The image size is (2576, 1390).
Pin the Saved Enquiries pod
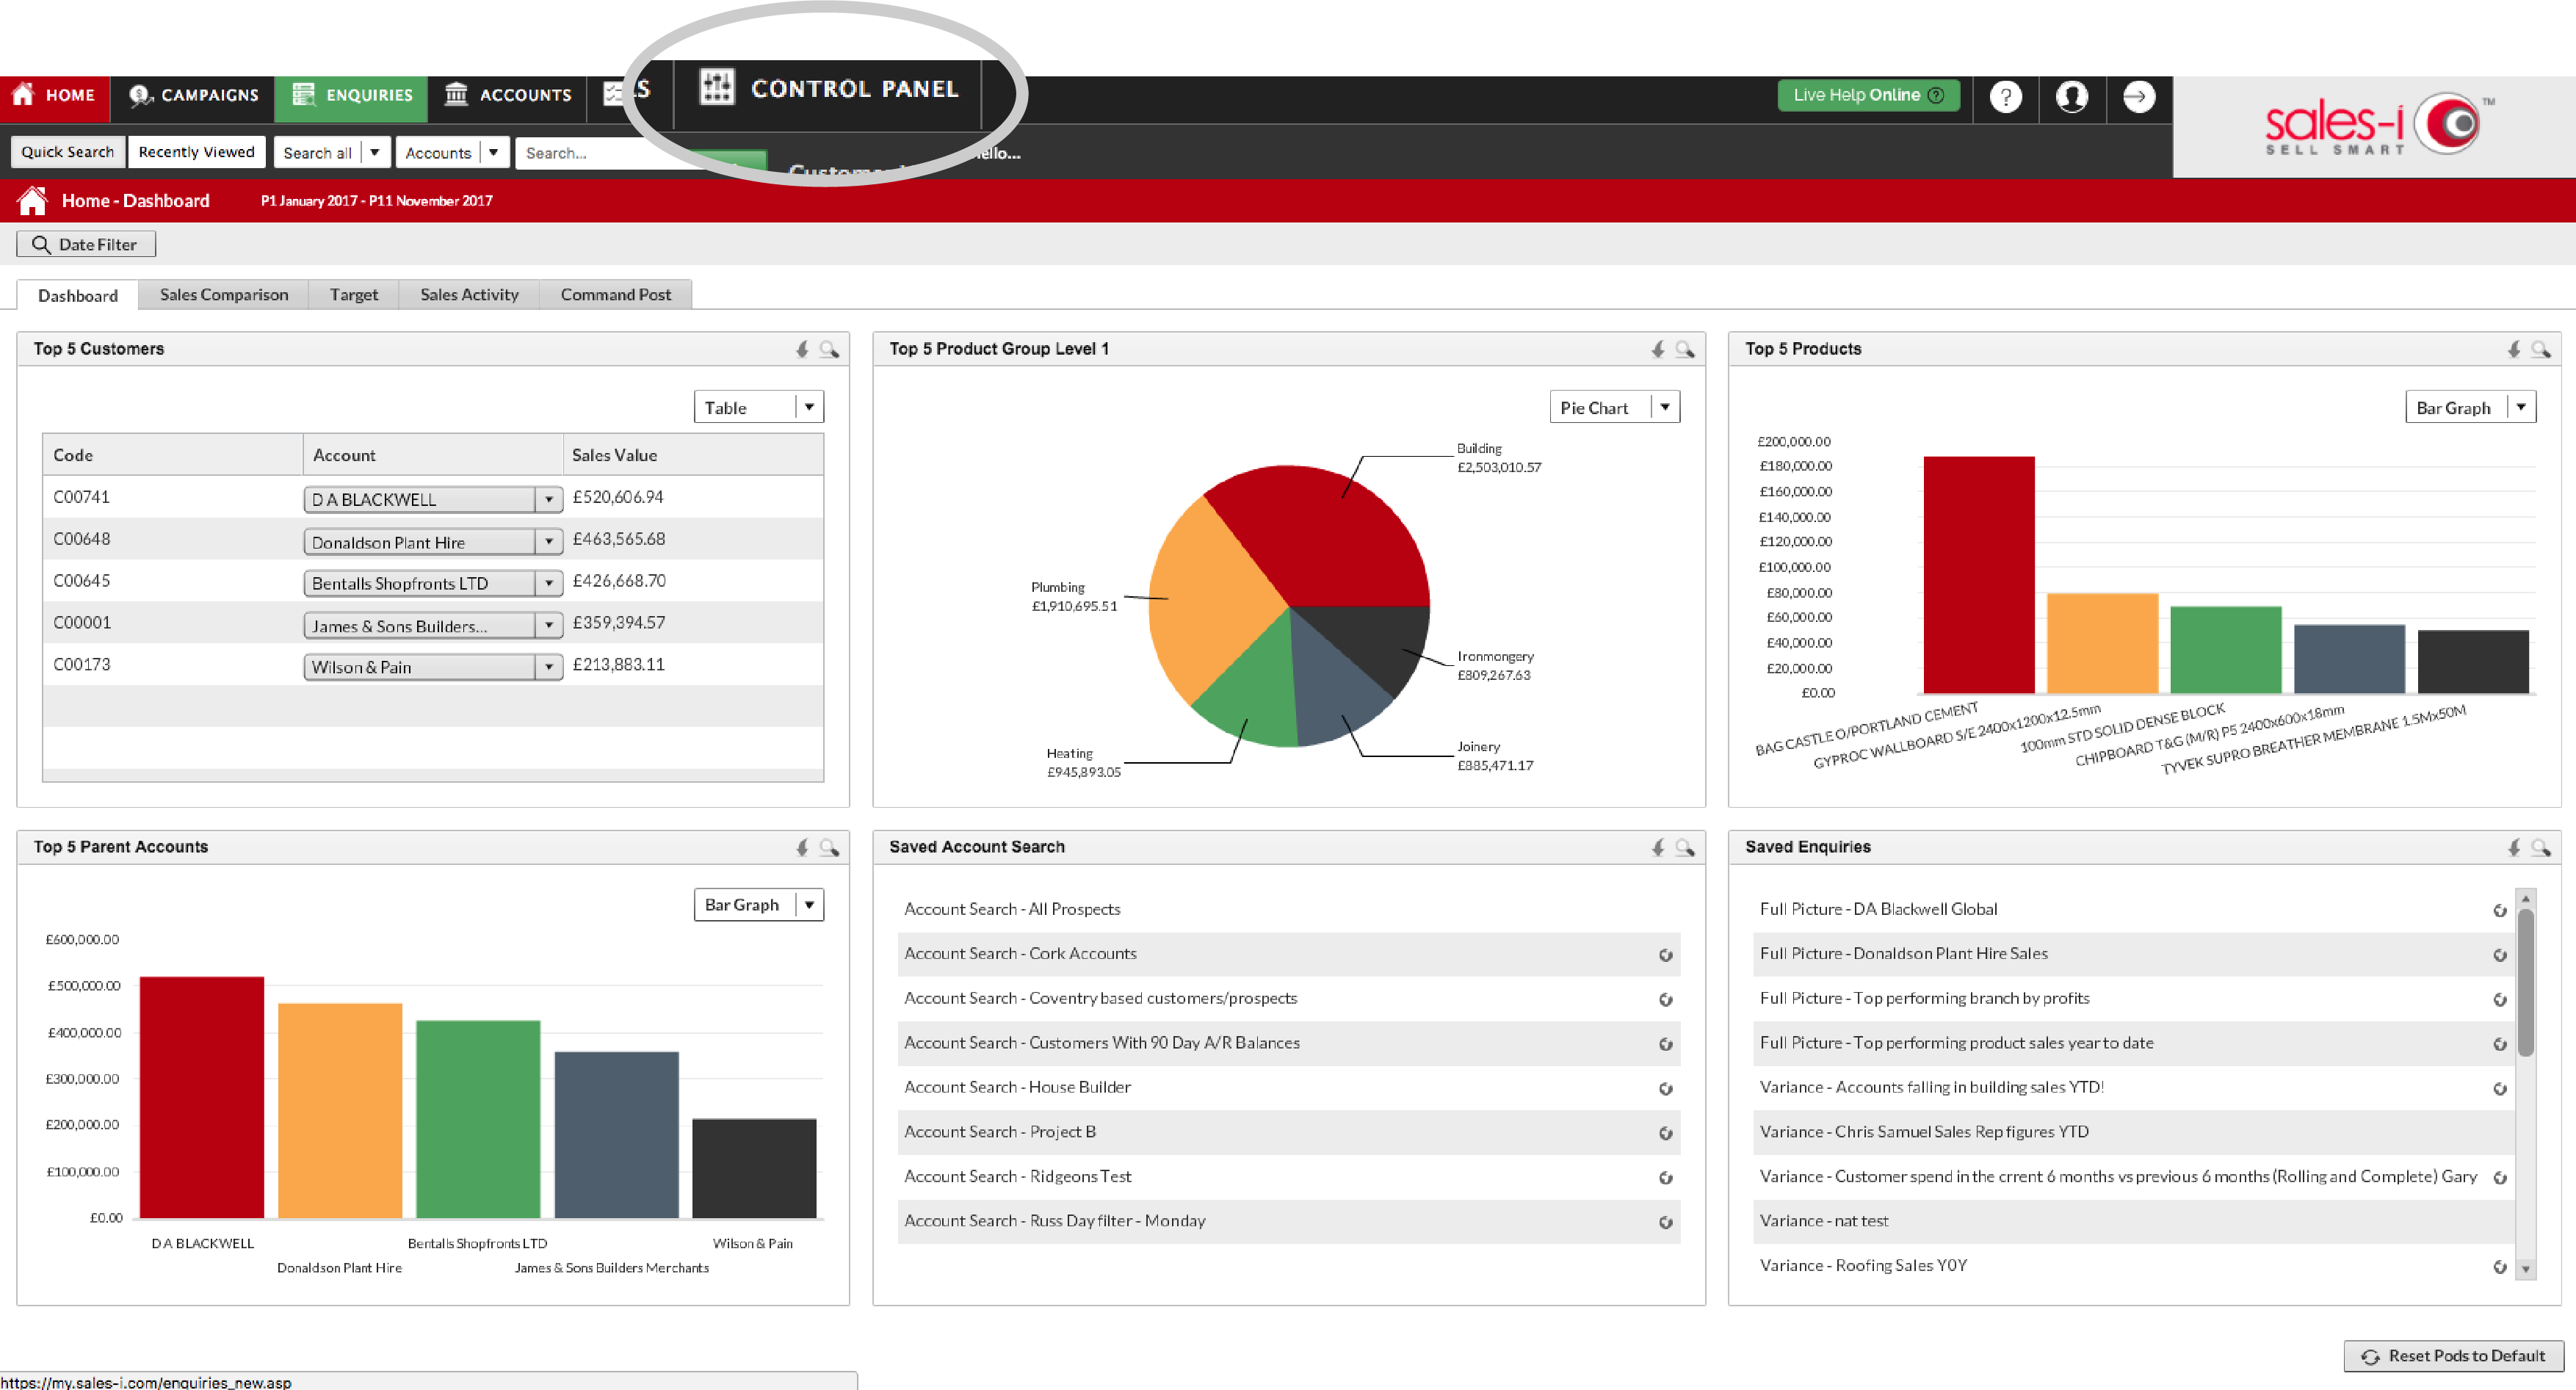2514,847
